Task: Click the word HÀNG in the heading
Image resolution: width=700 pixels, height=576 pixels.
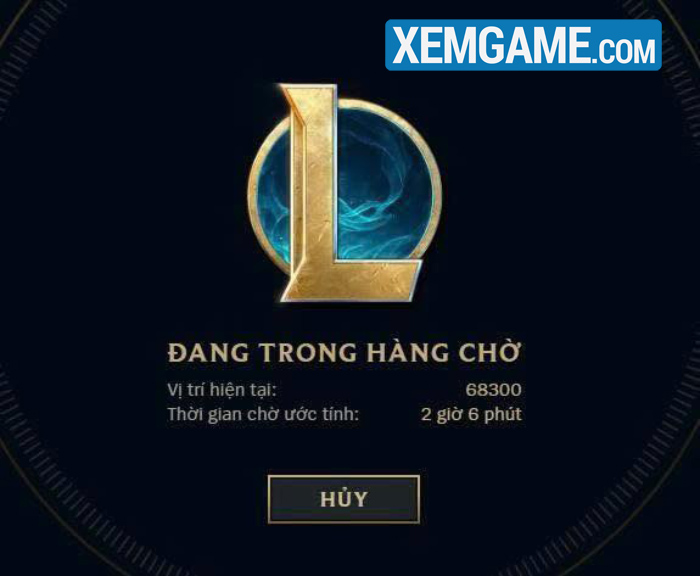Action: click(x=408, y=352)
